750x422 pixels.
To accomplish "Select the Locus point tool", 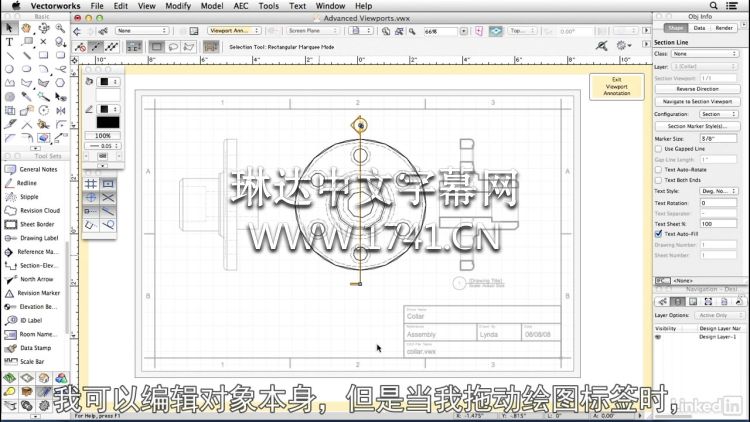I will [x=44, y=42].
